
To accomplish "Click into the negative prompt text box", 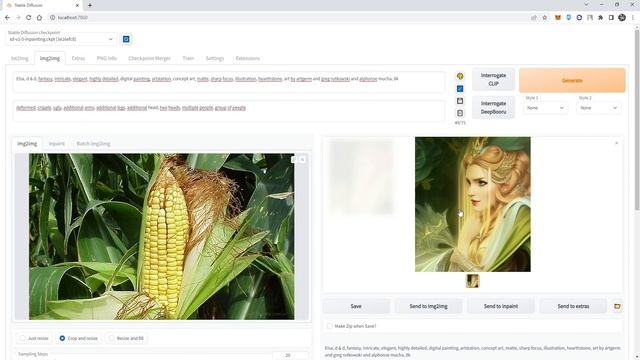I will click(x=229, y=111).
